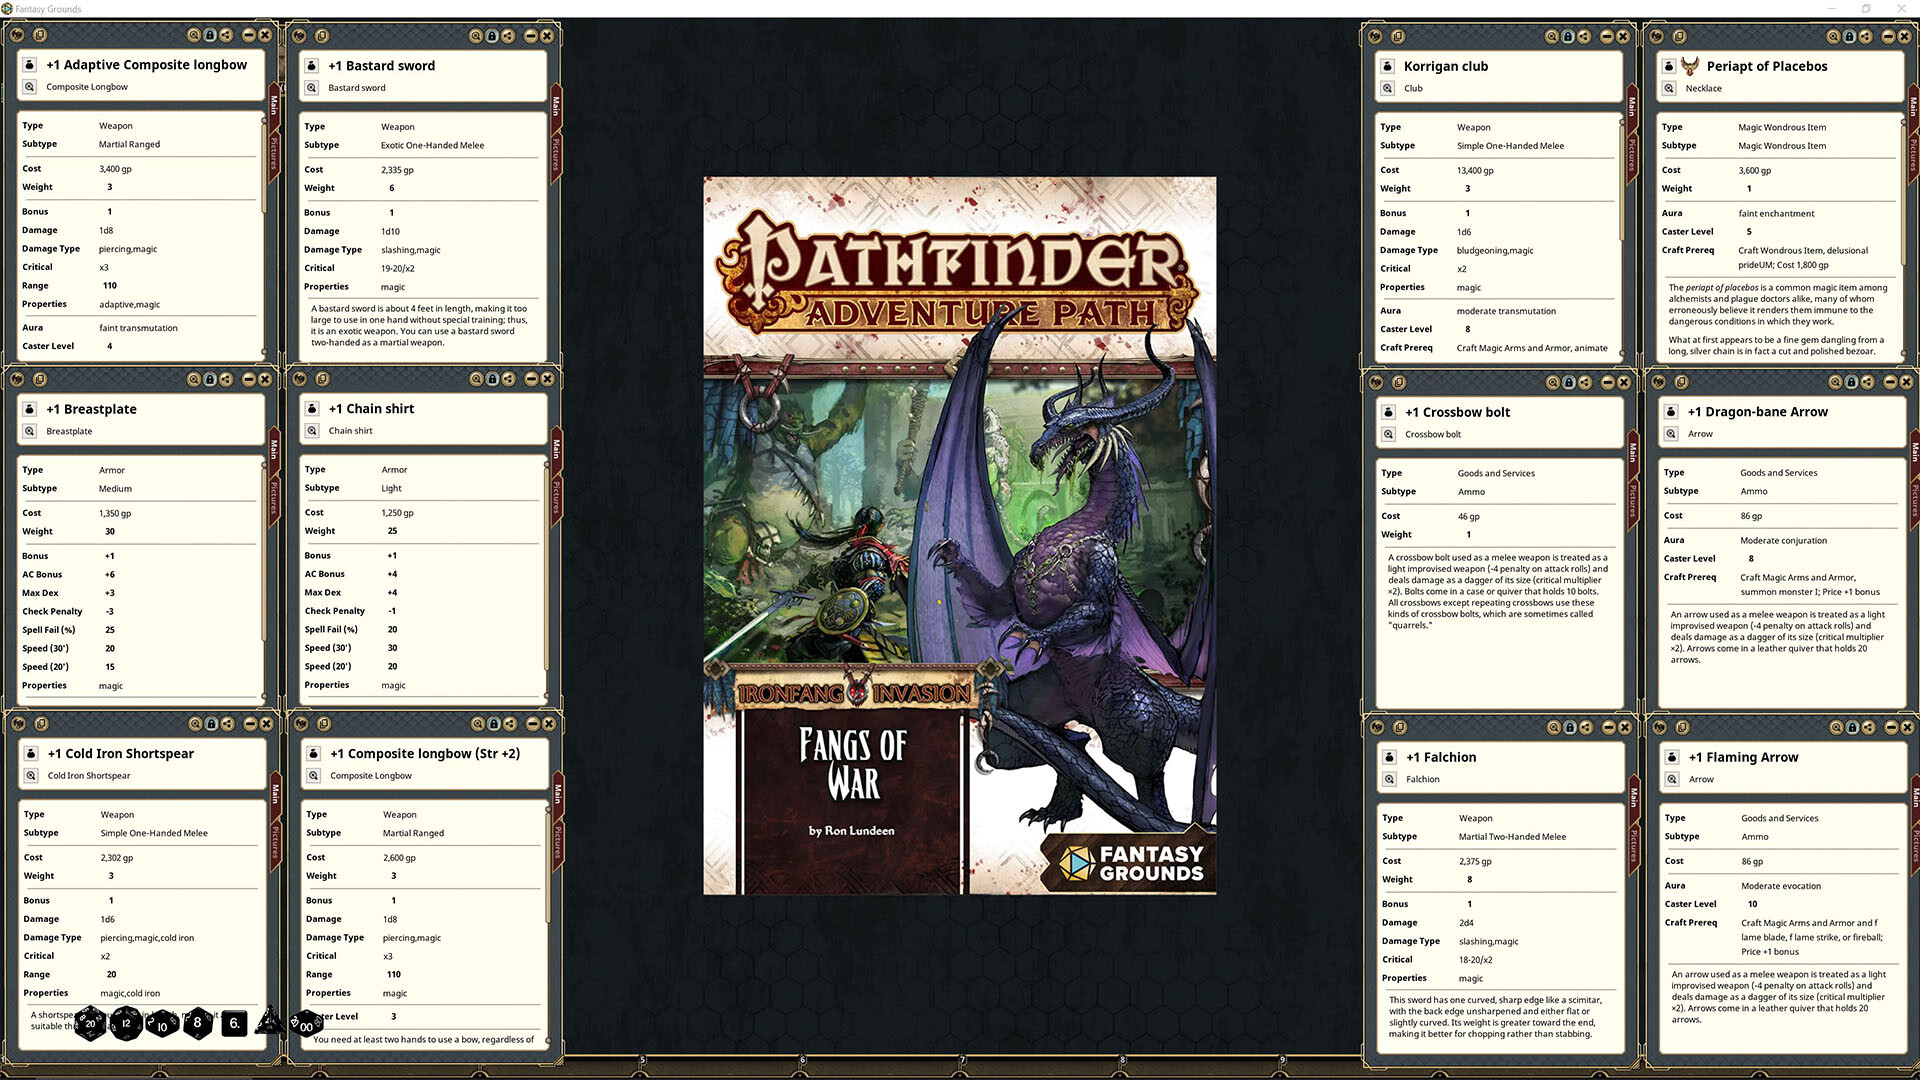The height and width of the screenshot is (1080, 1920).
Task: Collapse the +1 Flaming Arrow window
Action: point(1892,727)
